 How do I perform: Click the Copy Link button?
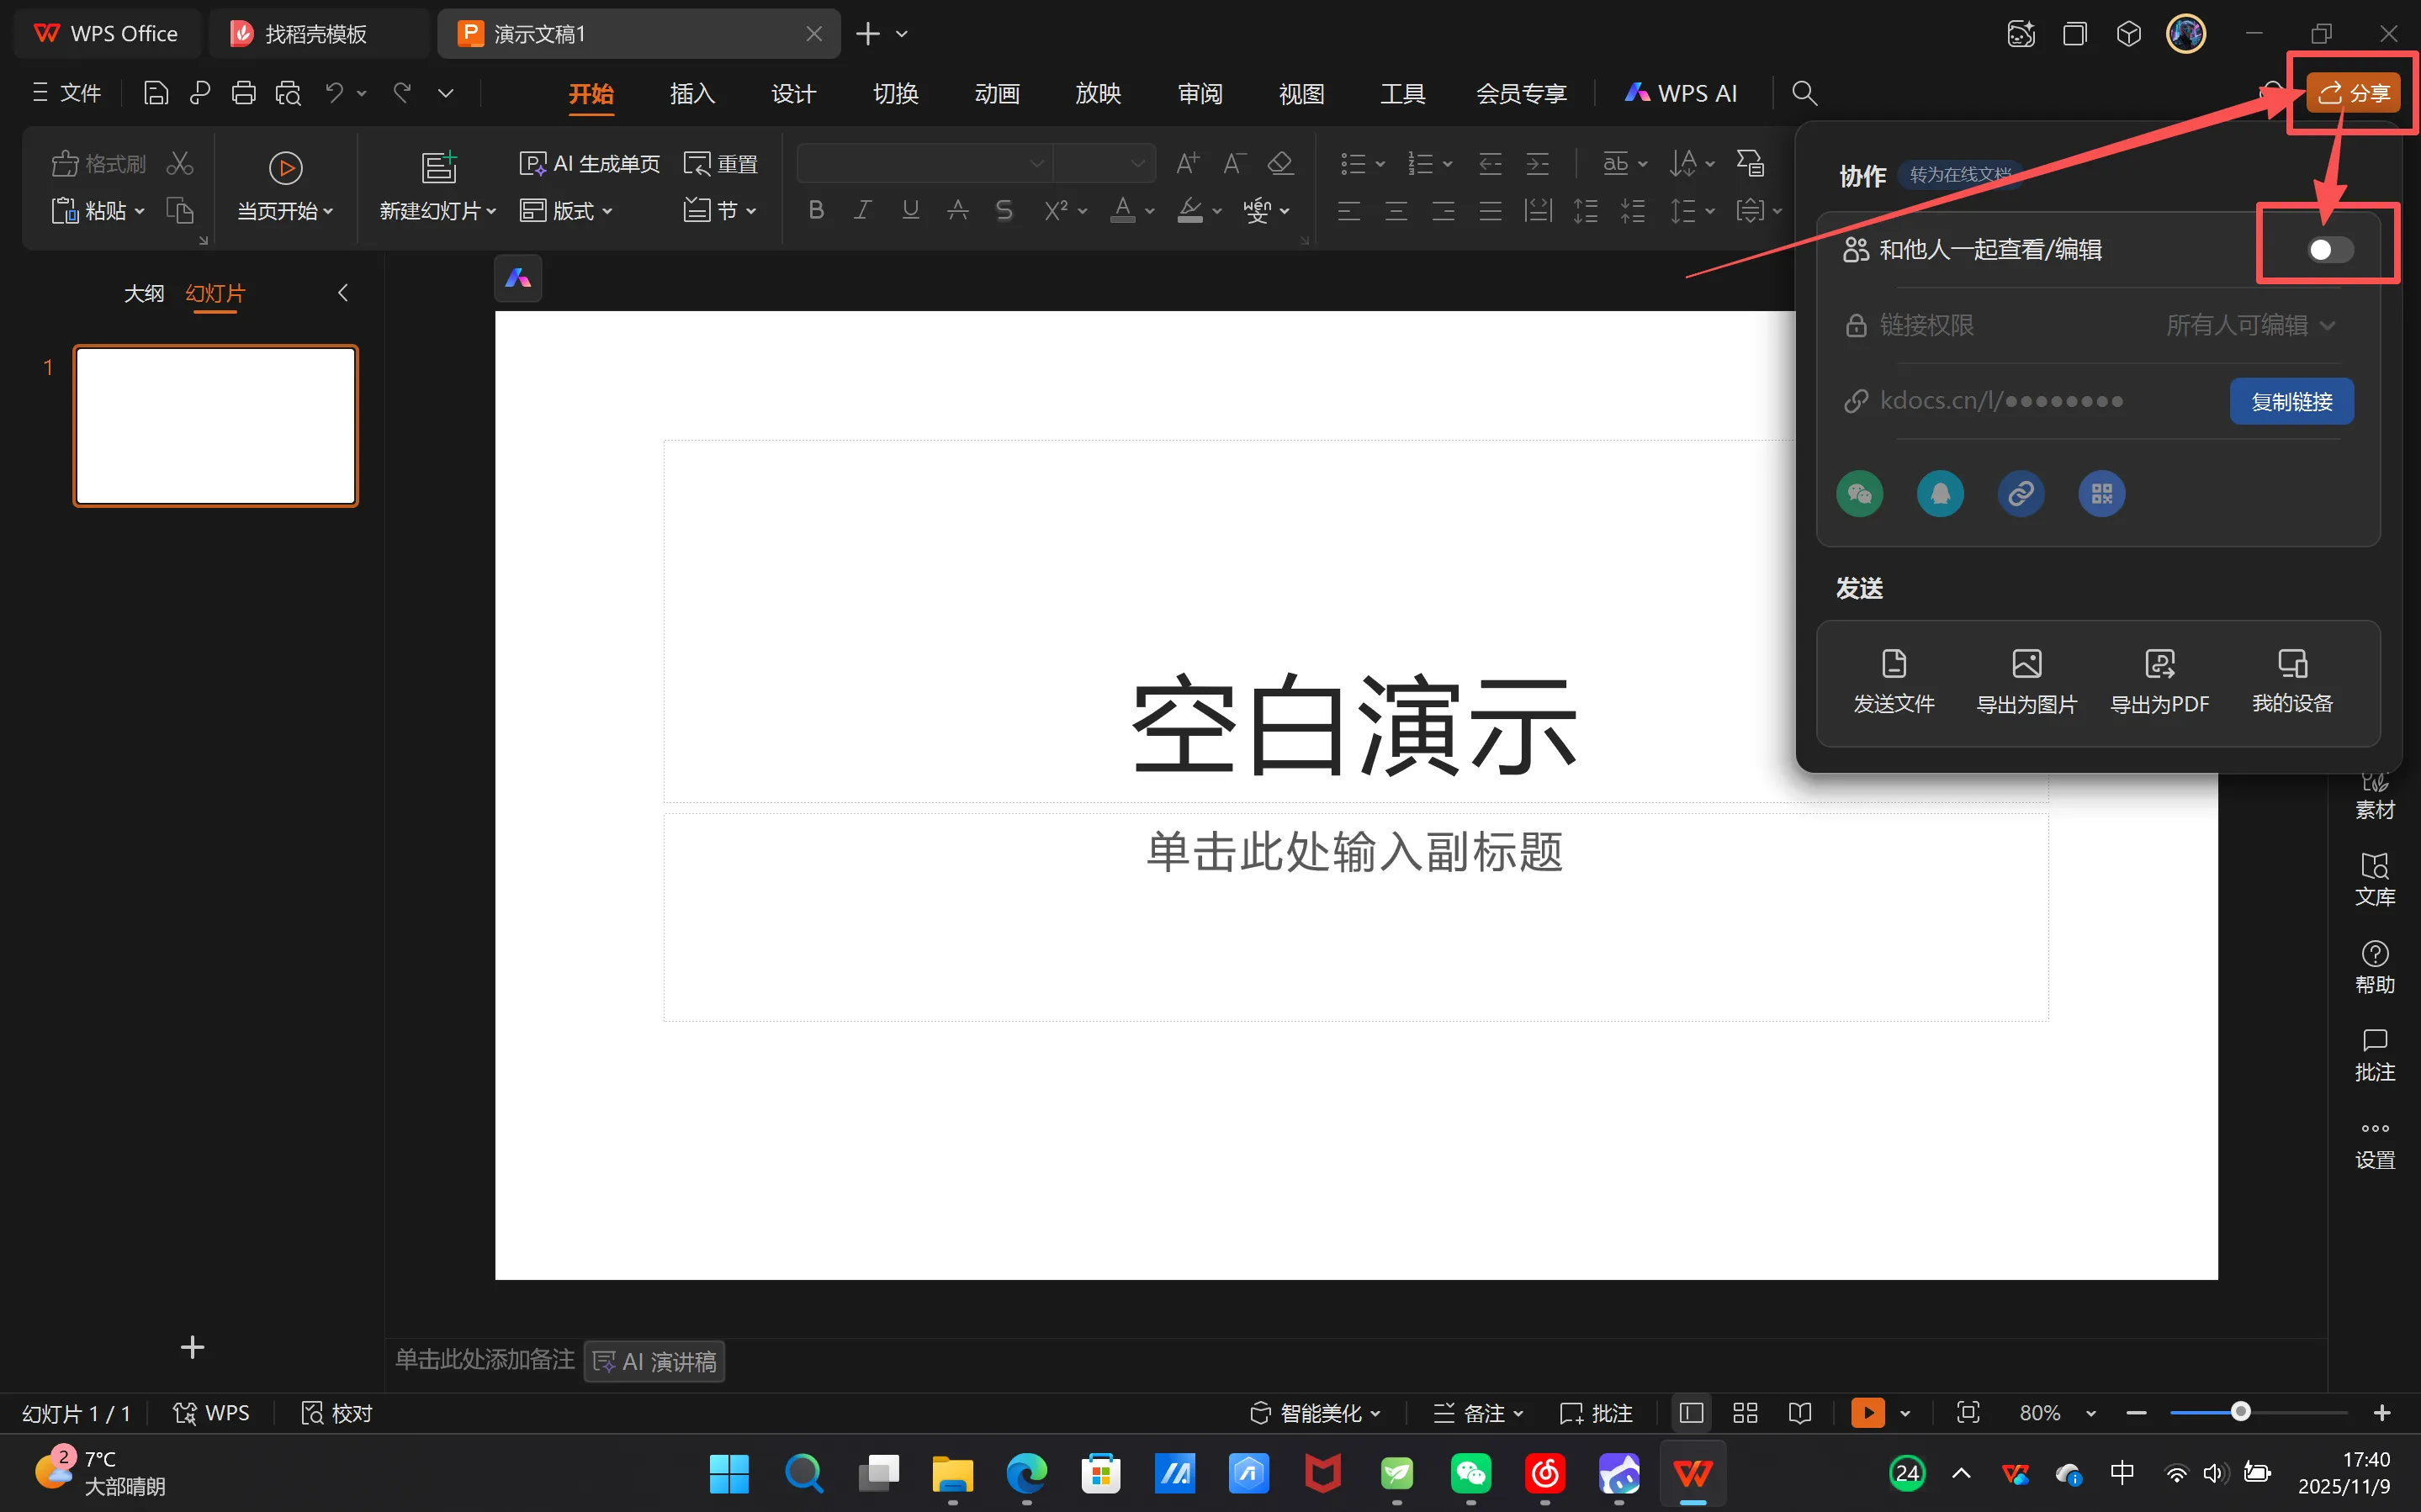click(2291, 401)
